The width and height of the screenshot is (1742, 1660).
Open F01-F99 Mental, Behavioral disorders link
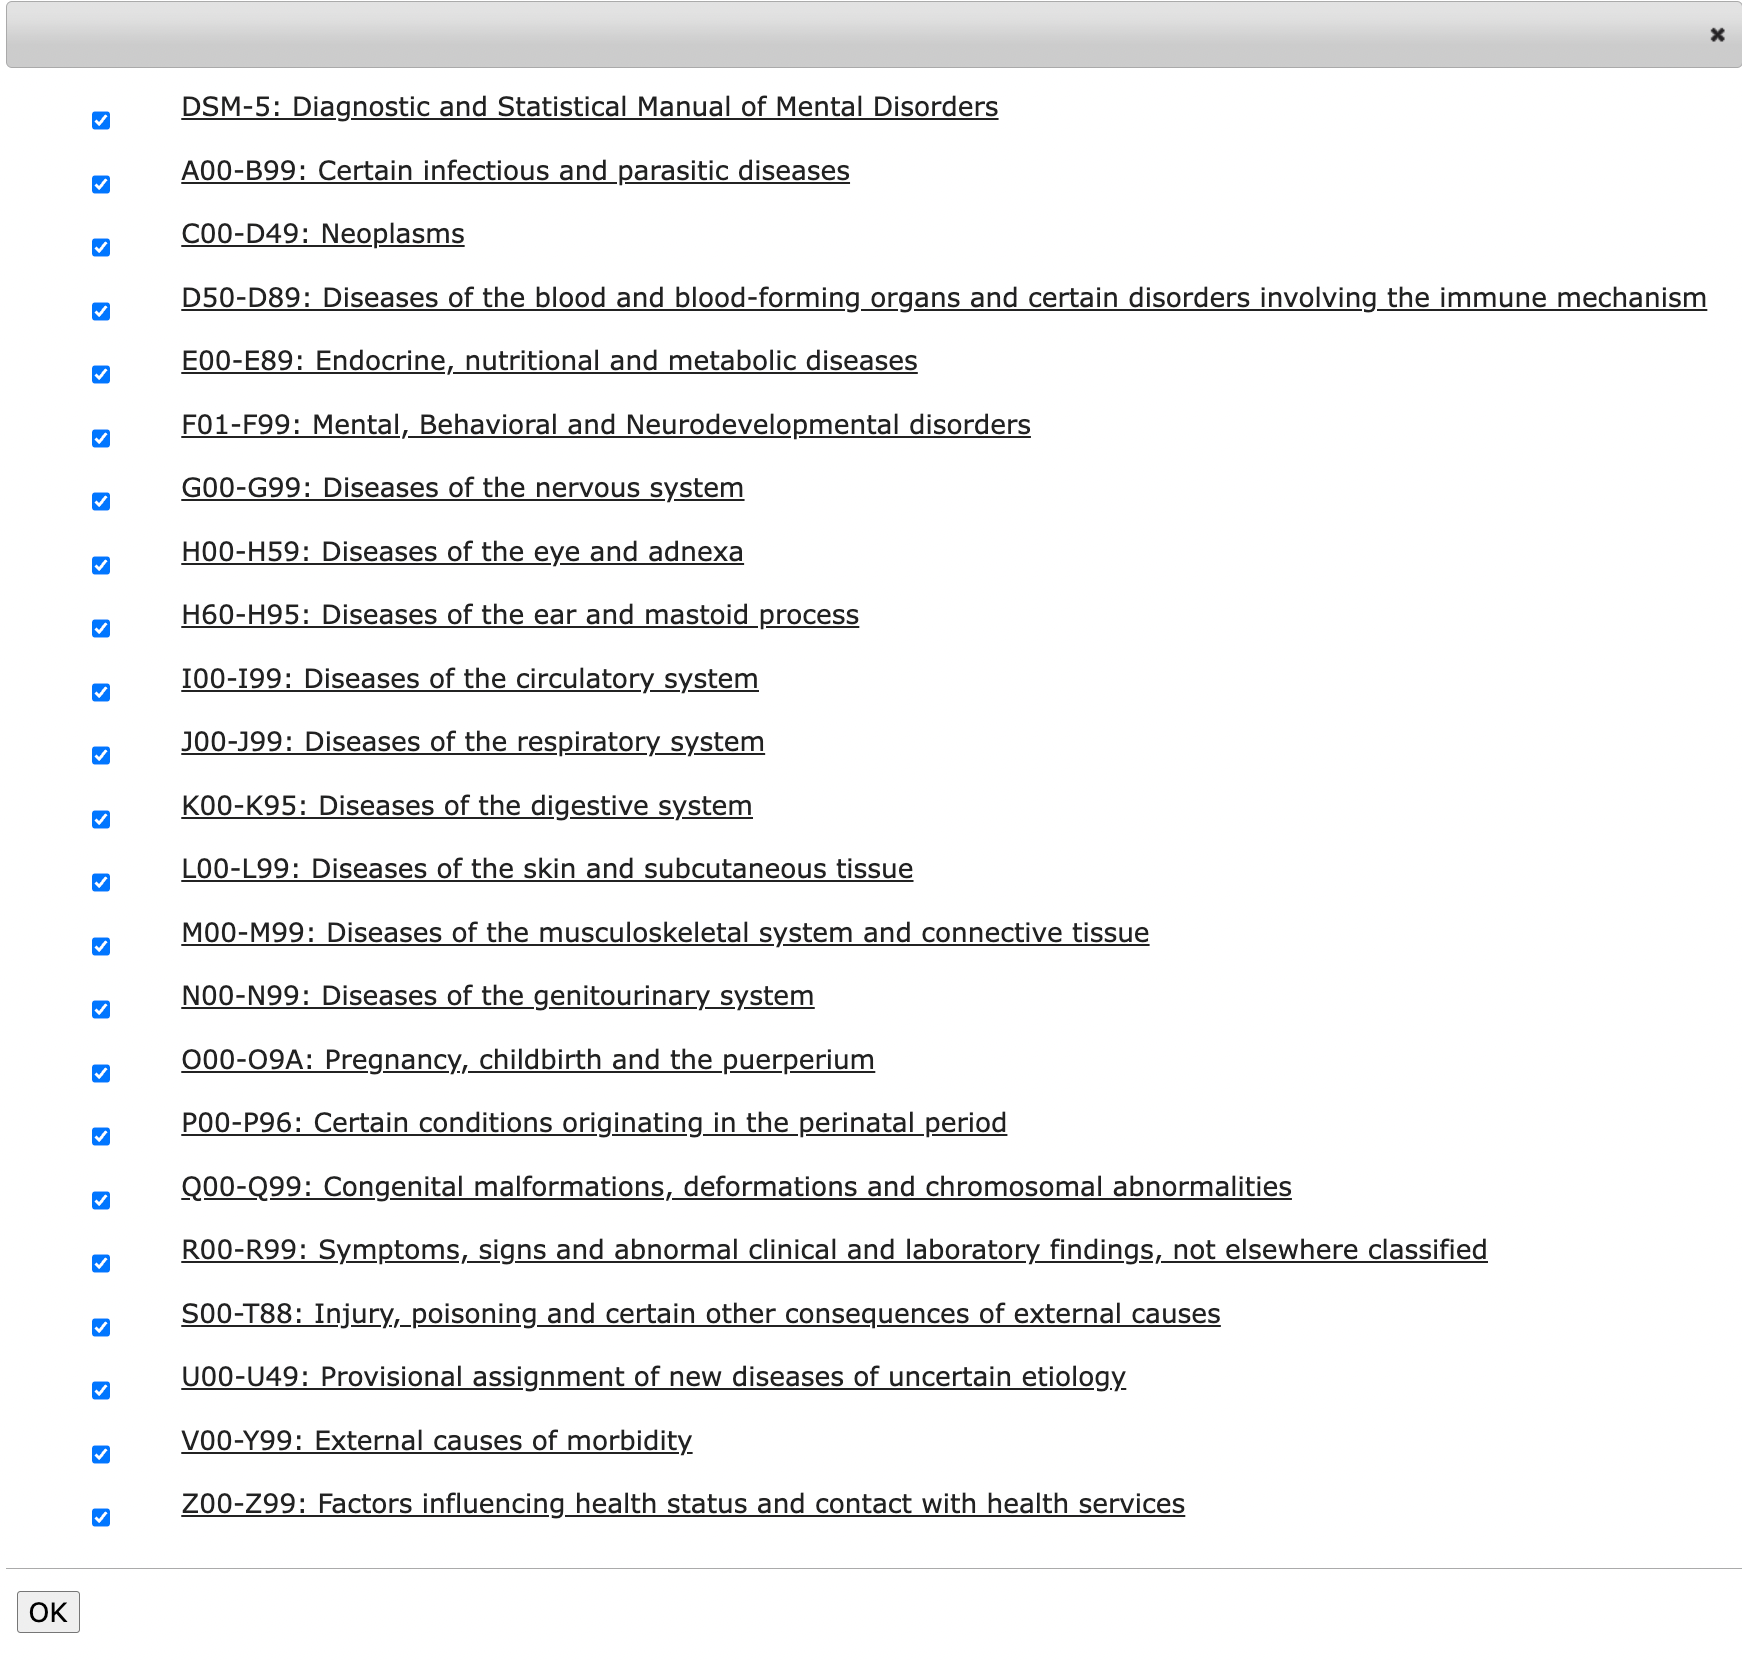pos(605,425)
